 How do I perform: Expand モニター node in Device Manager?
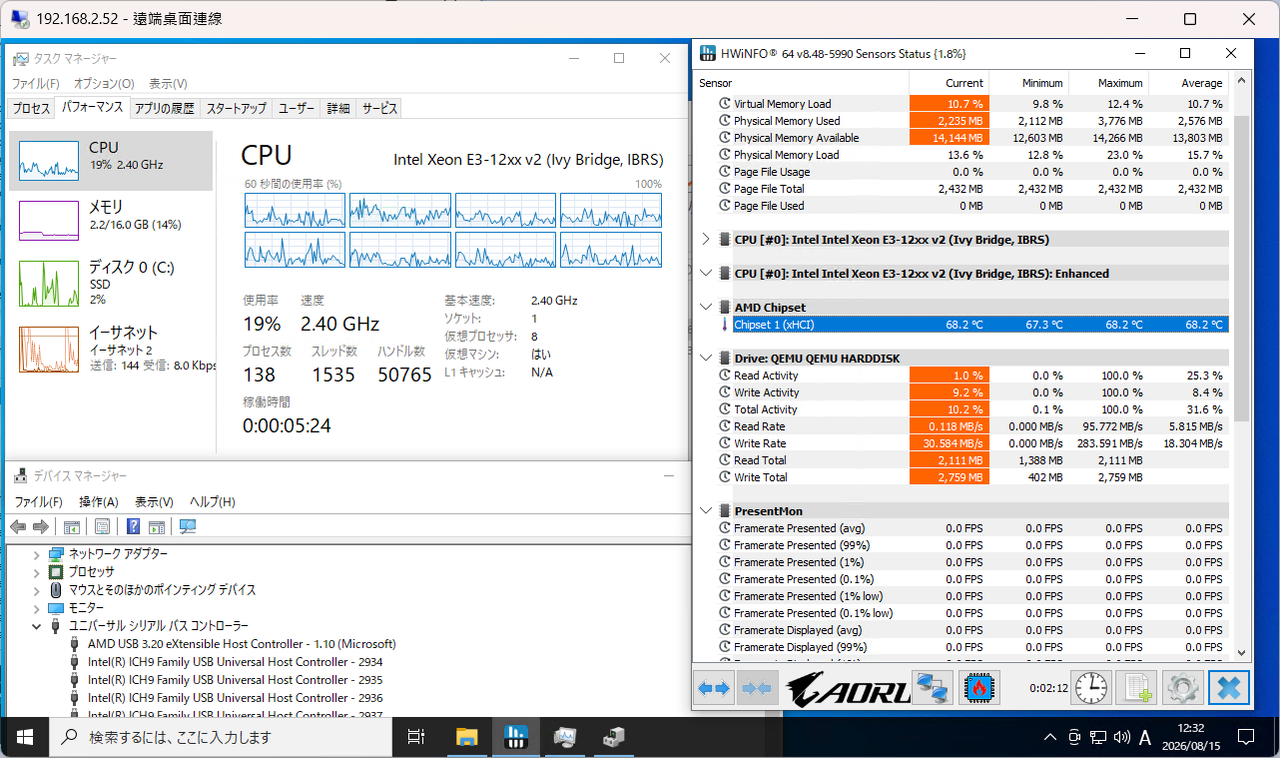pyautogui.click(x=37, y=608)
